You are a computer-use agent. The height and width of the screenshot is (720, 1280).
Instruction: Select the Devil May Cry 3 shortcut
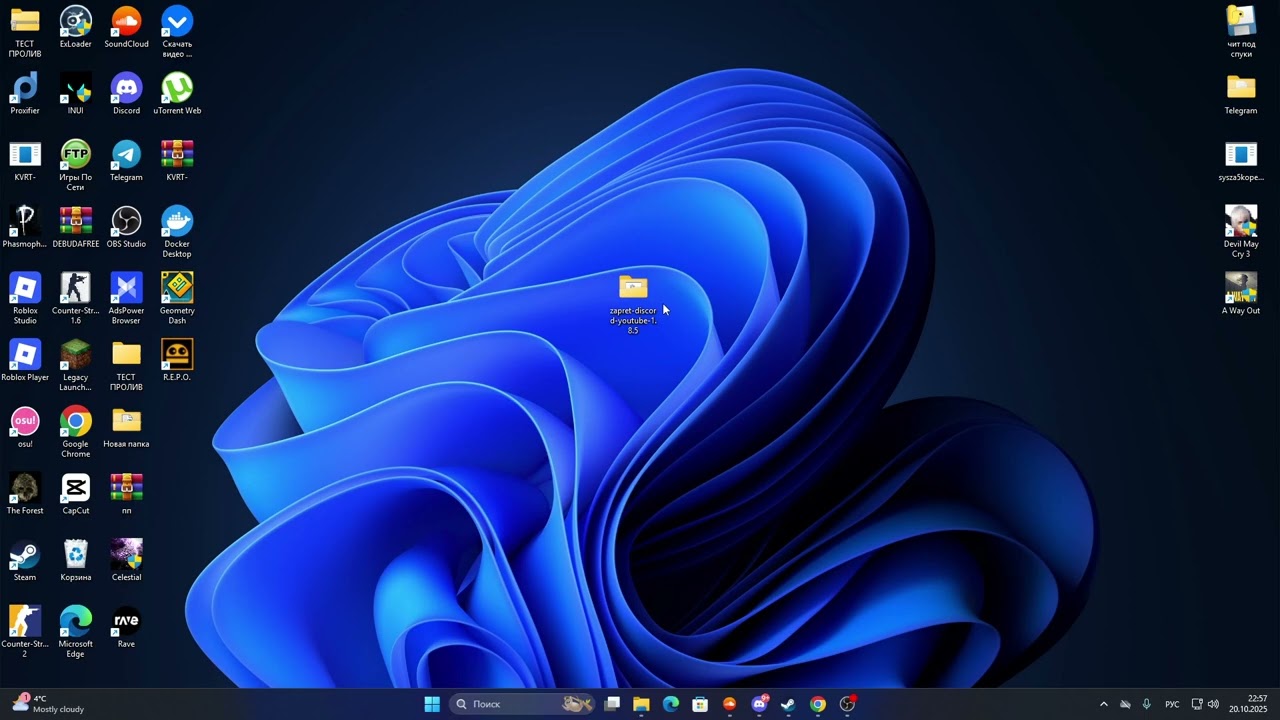click(x=1241, y=232)
